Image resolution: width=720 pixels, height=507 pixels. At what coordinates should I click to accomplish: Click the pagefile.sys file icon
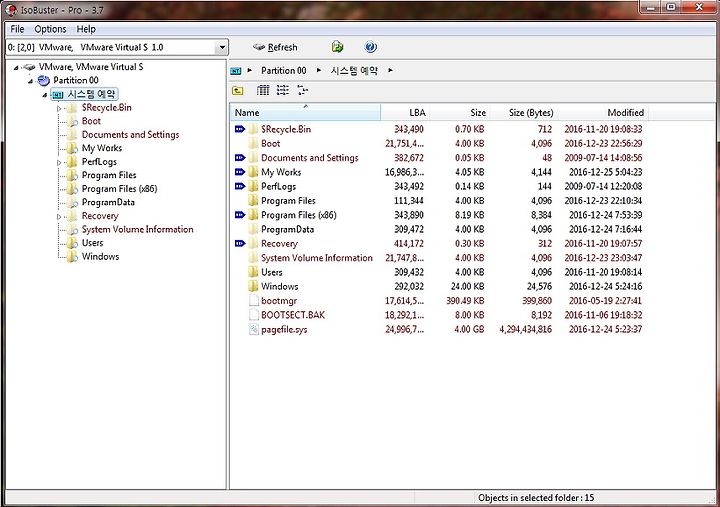253,329
